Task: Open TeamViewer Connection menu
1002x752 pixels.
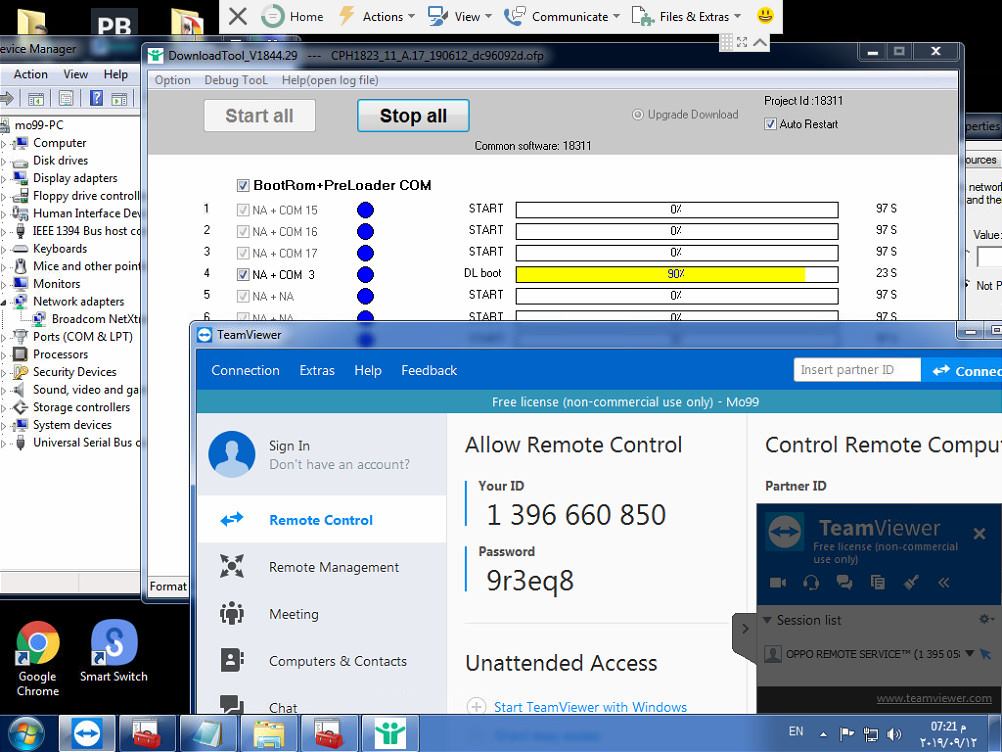Action: pos(245,370)
